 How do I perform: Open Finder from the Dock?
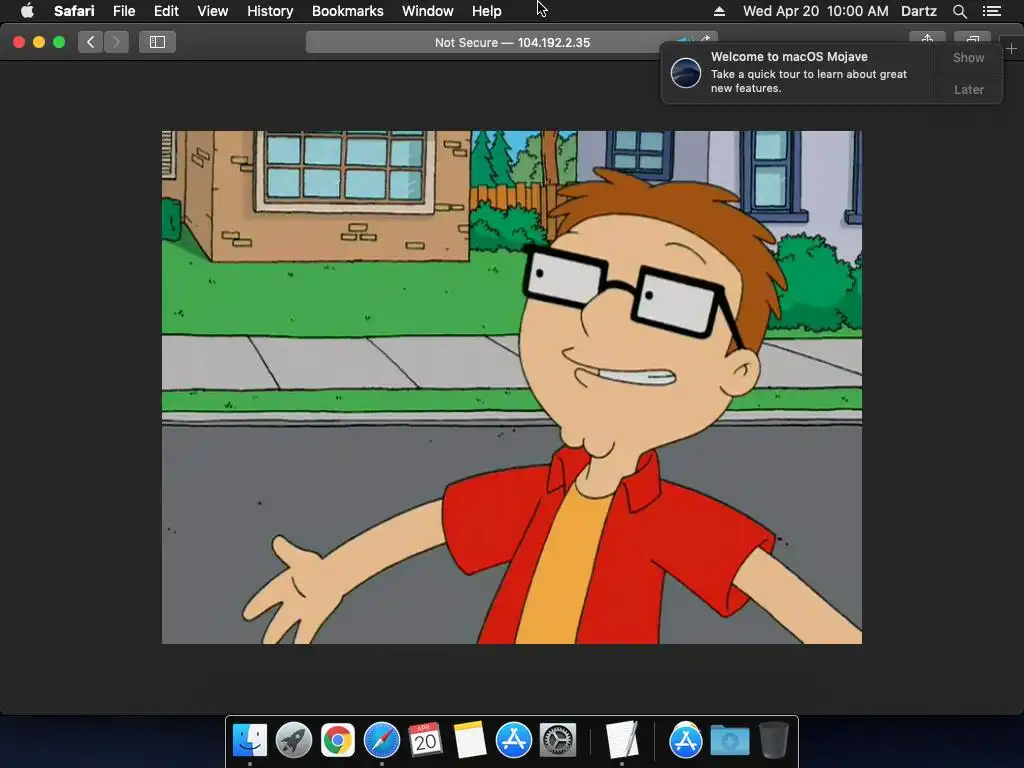click(x=249, y=741)
